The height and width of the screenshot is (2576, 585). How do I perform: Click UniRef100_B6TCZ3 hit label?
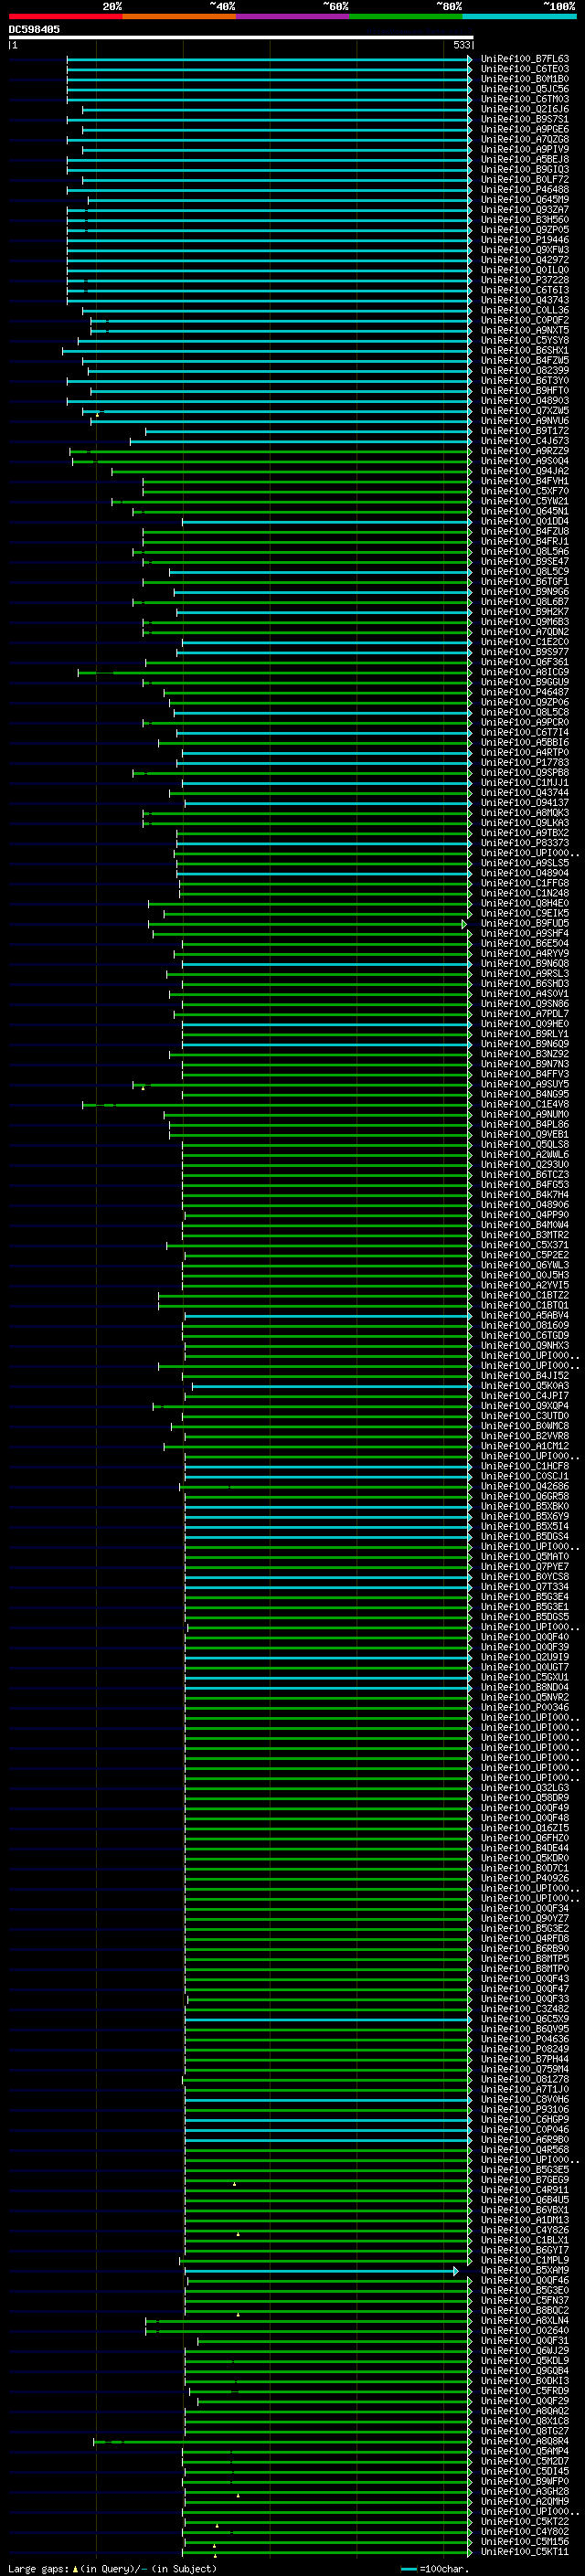(525, 1174)
